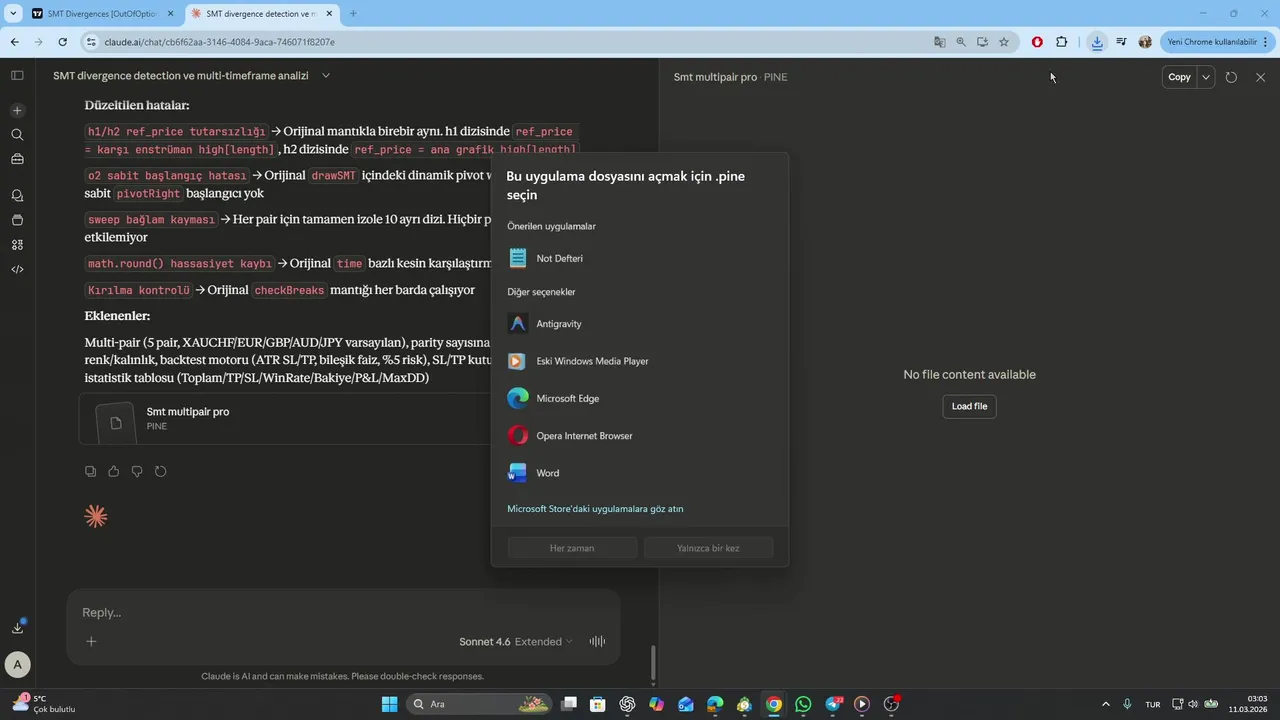Choose Opera Internet Browser option
The height and width of the screenshot is (720, 1280).
coord(640,436)
